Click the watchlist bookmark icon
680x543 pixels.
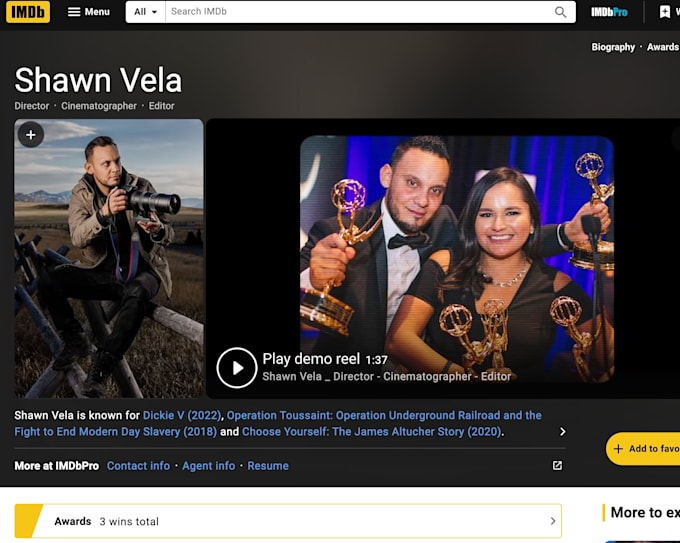664,12
